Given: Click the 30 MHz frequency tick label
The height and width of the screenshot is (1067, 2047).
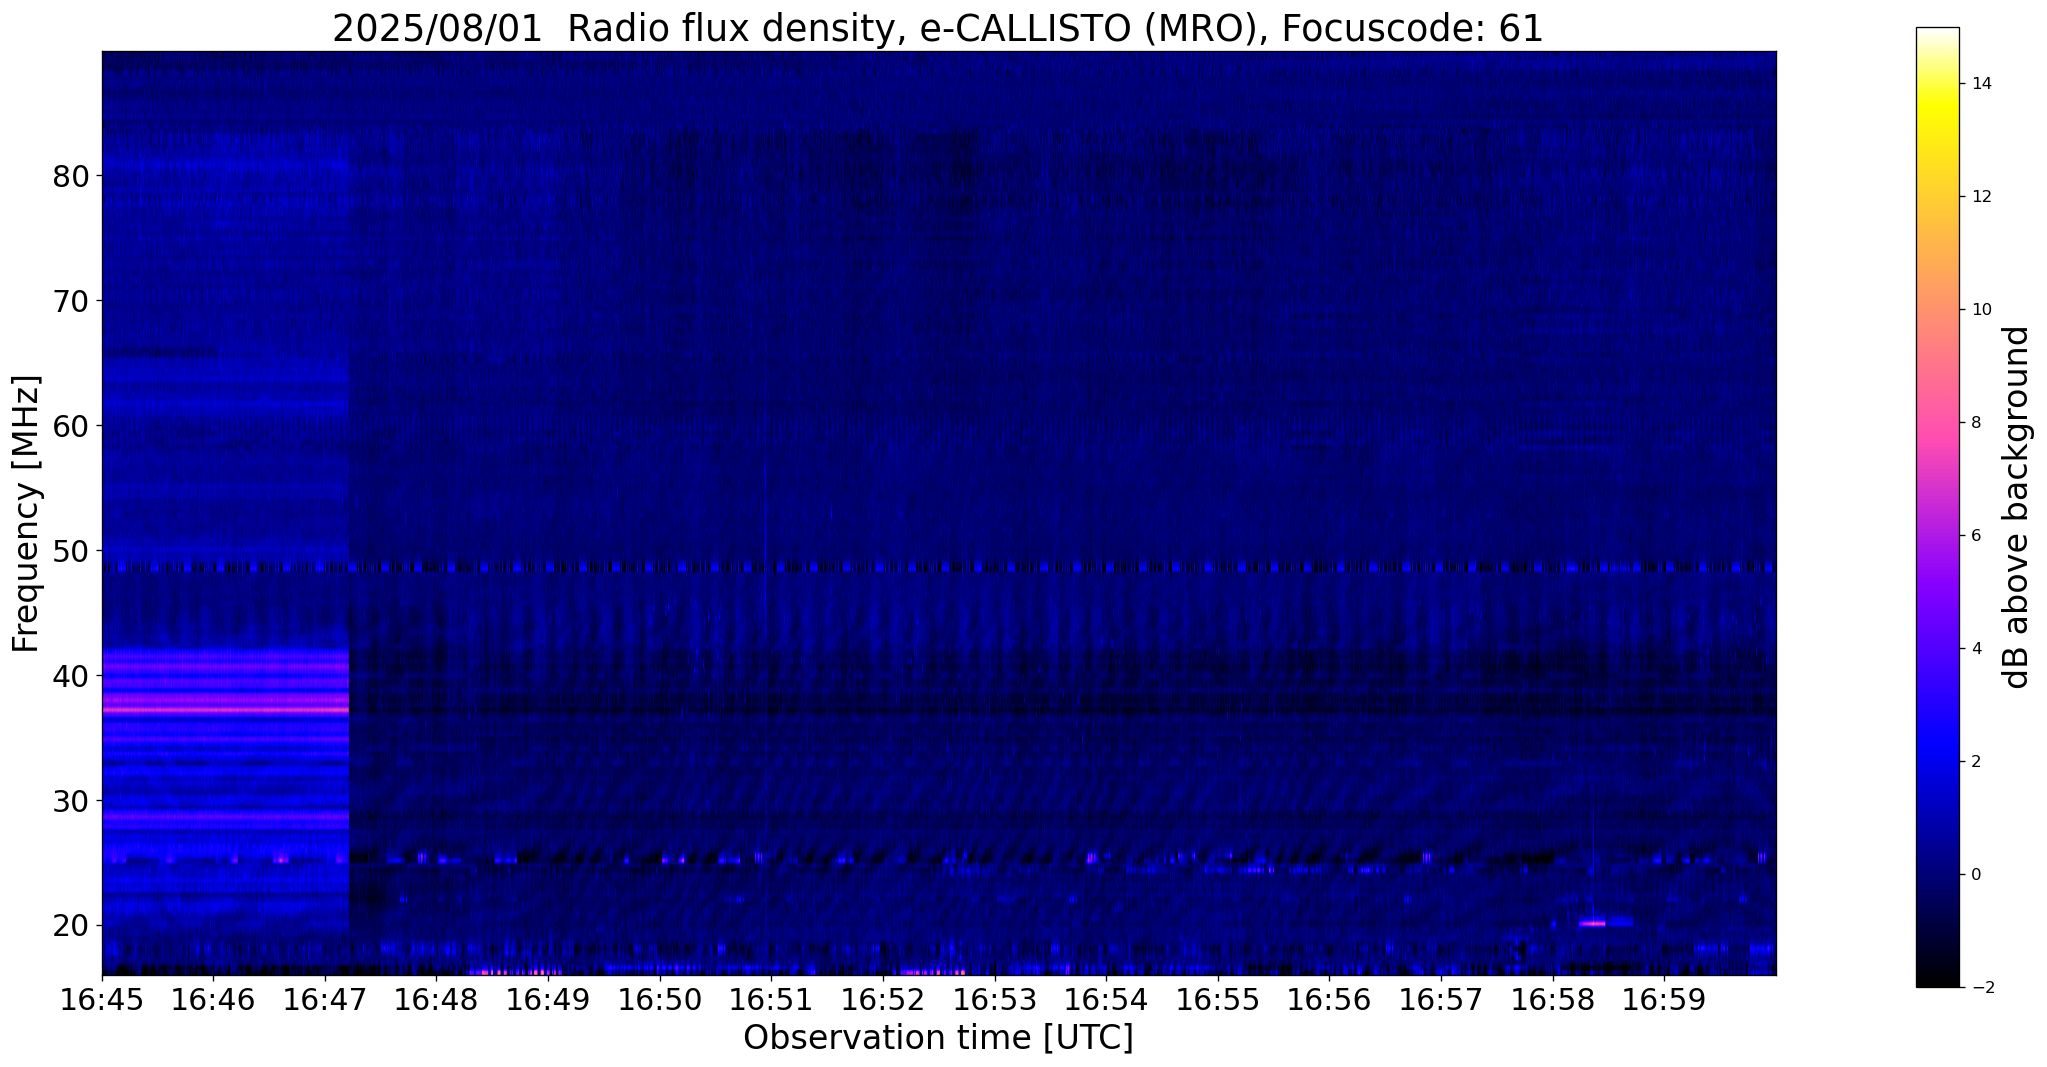Looking at the screenshot, I should point(71,801).
